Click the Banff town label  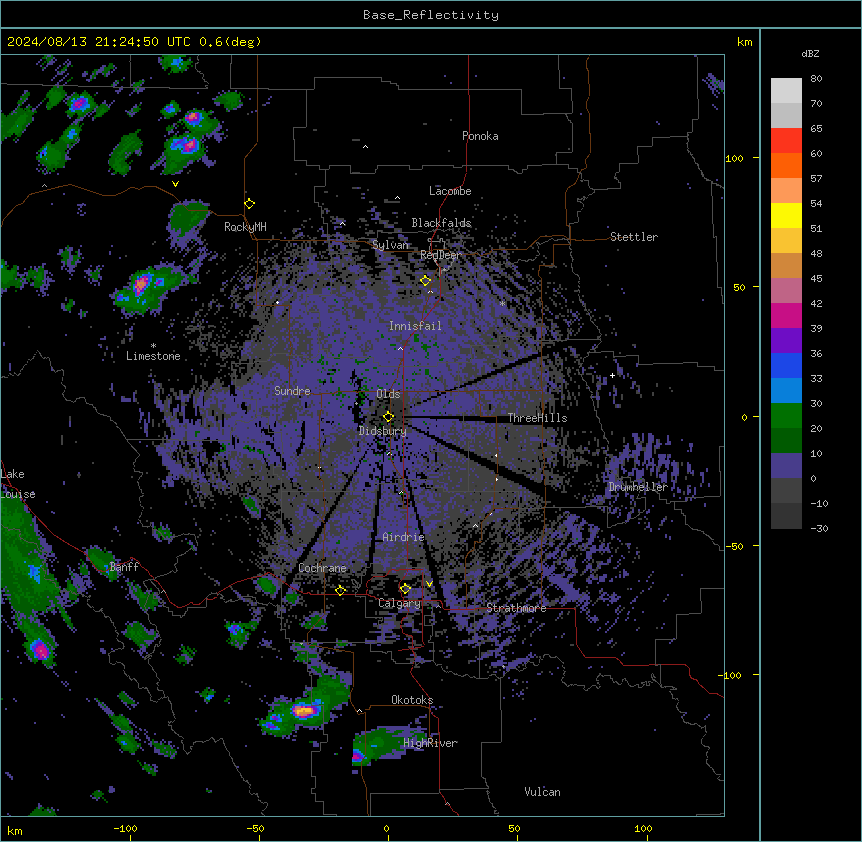coord(124,567)
